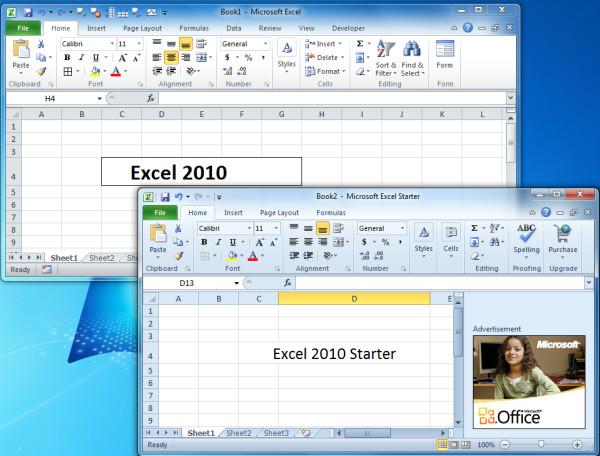Click Font Color red A in Book1
This screenshot has height=456, width=600.
click(x=116, y=71)
